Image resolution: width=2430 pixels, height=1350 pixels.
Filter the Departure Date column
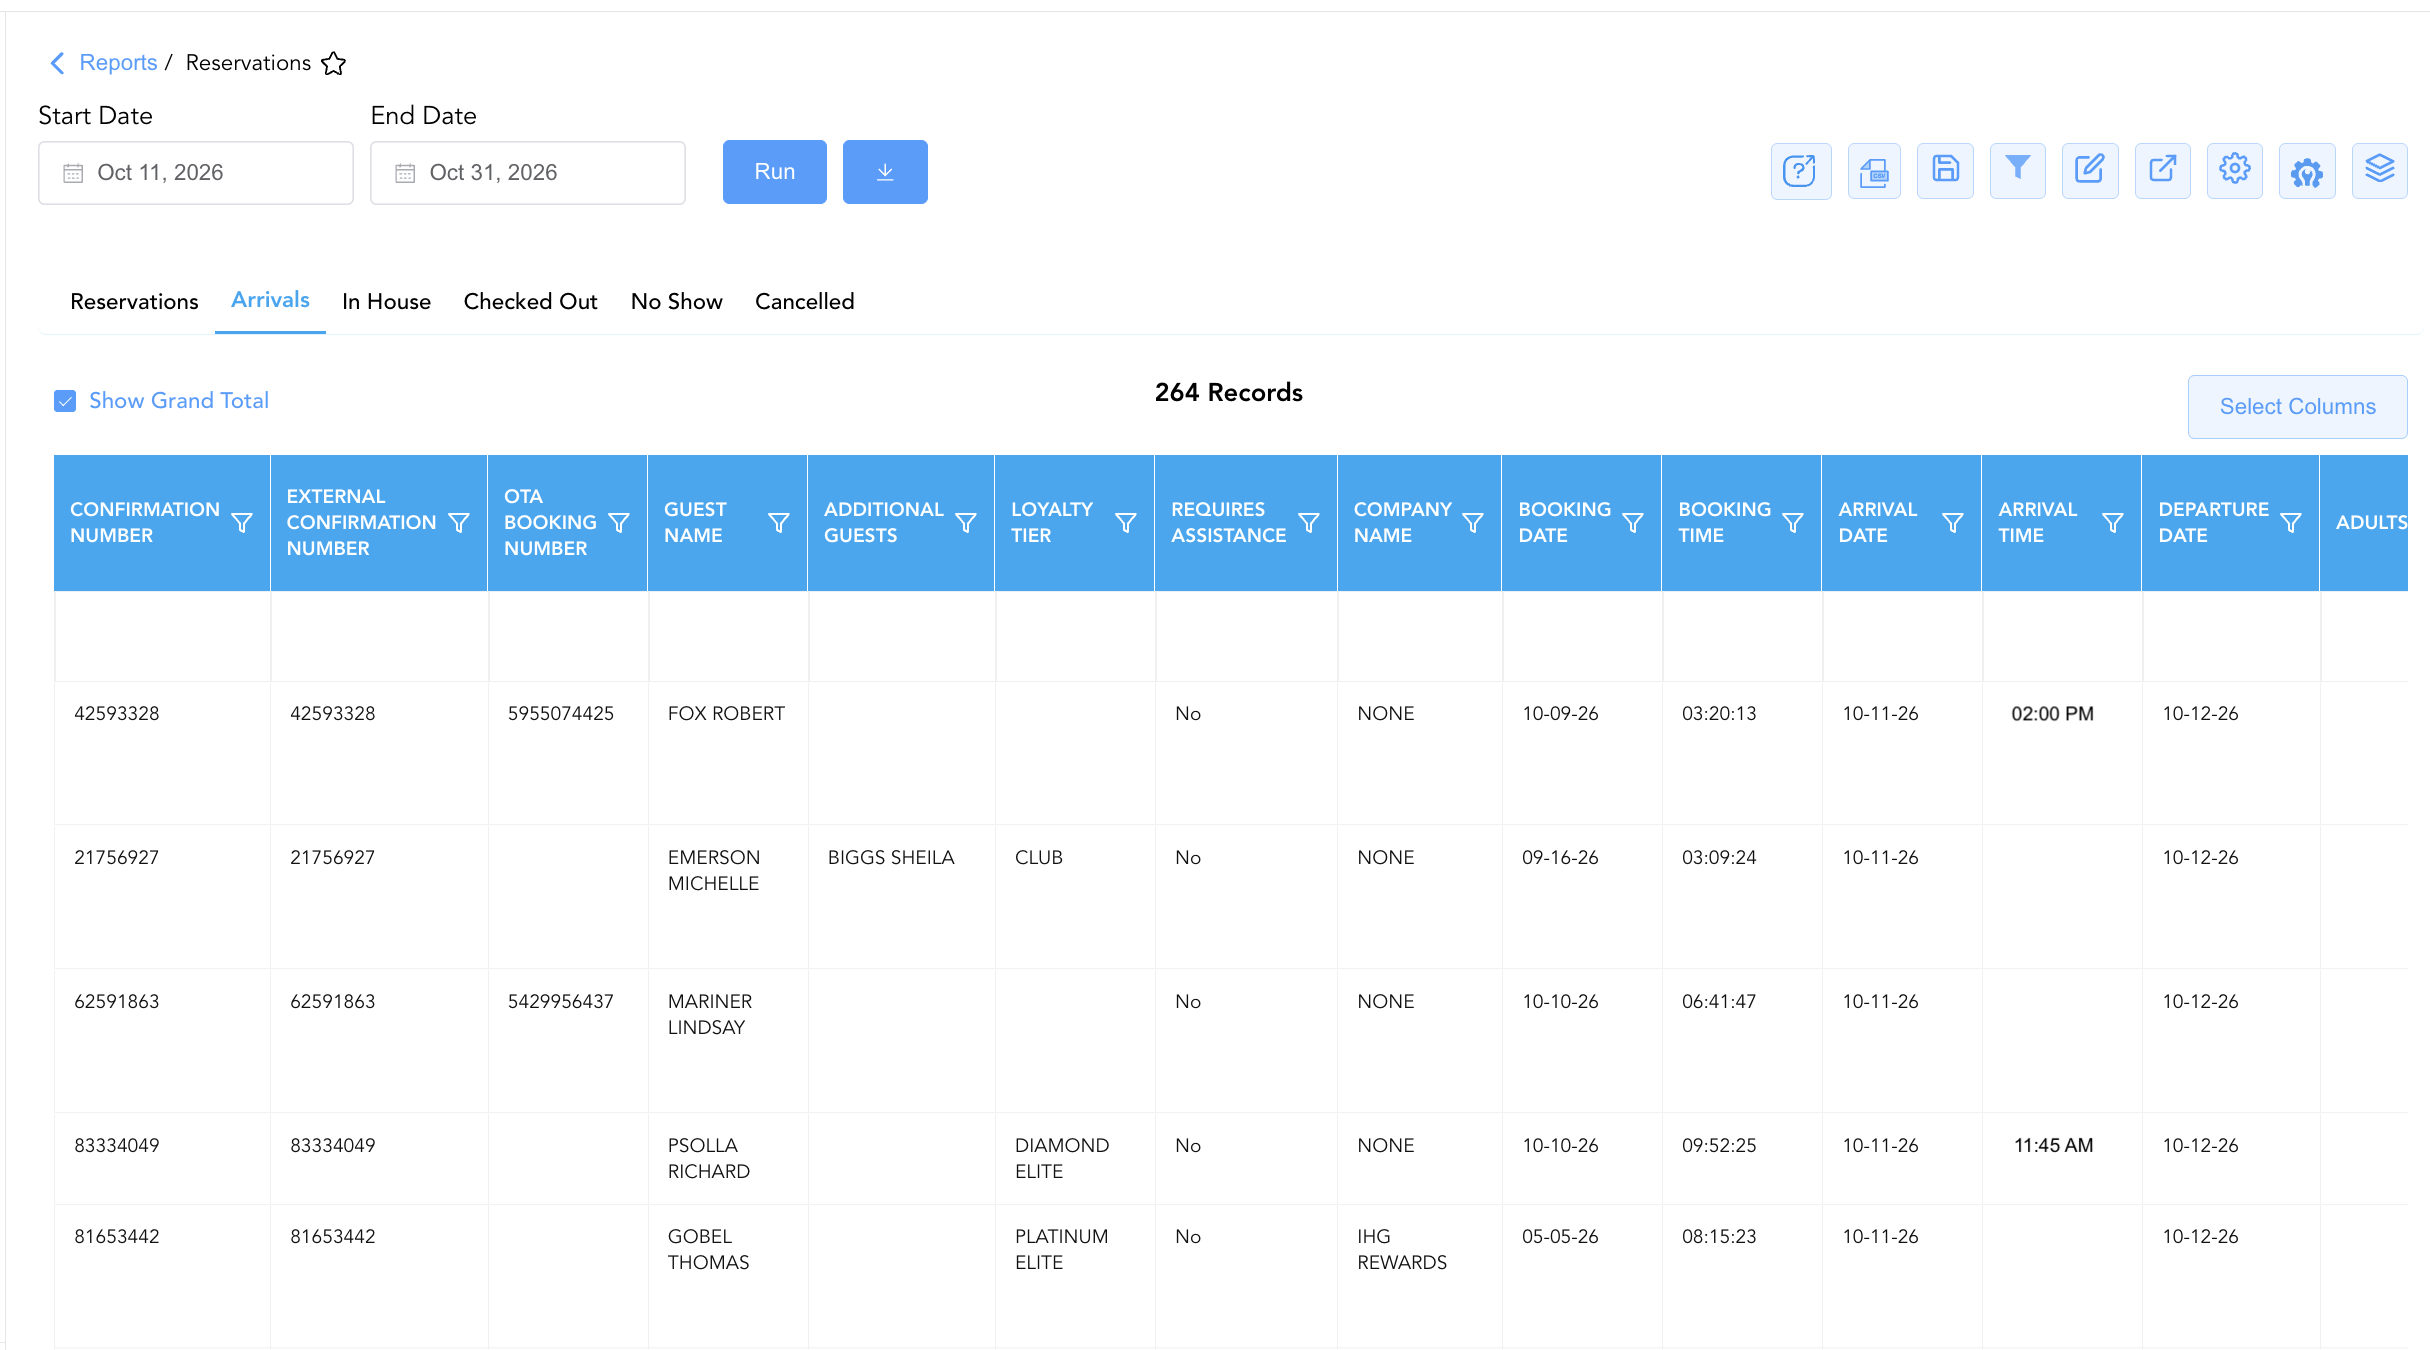coord(2291,523)
